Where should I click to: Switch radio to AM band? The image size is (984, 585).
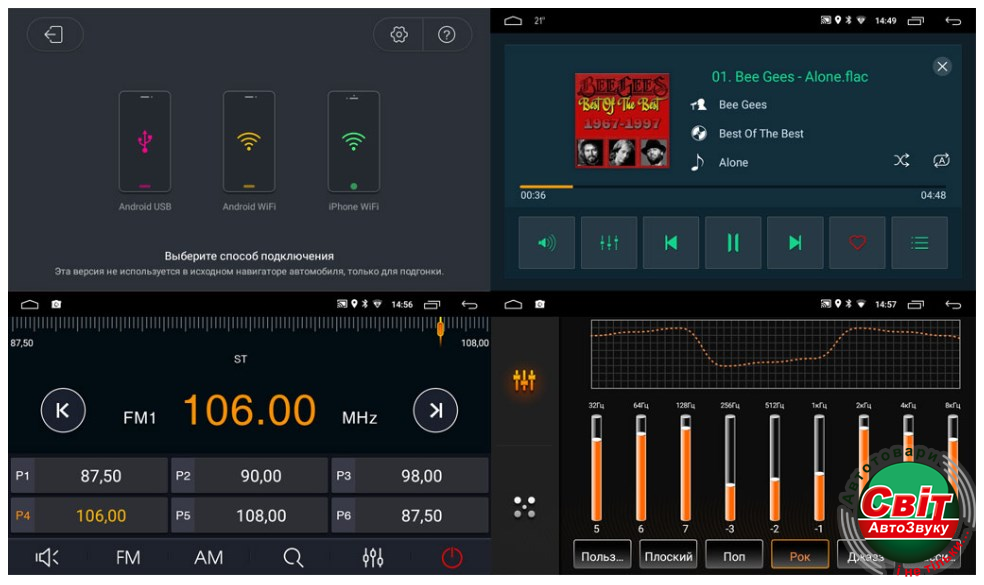[x=208, y=558]
